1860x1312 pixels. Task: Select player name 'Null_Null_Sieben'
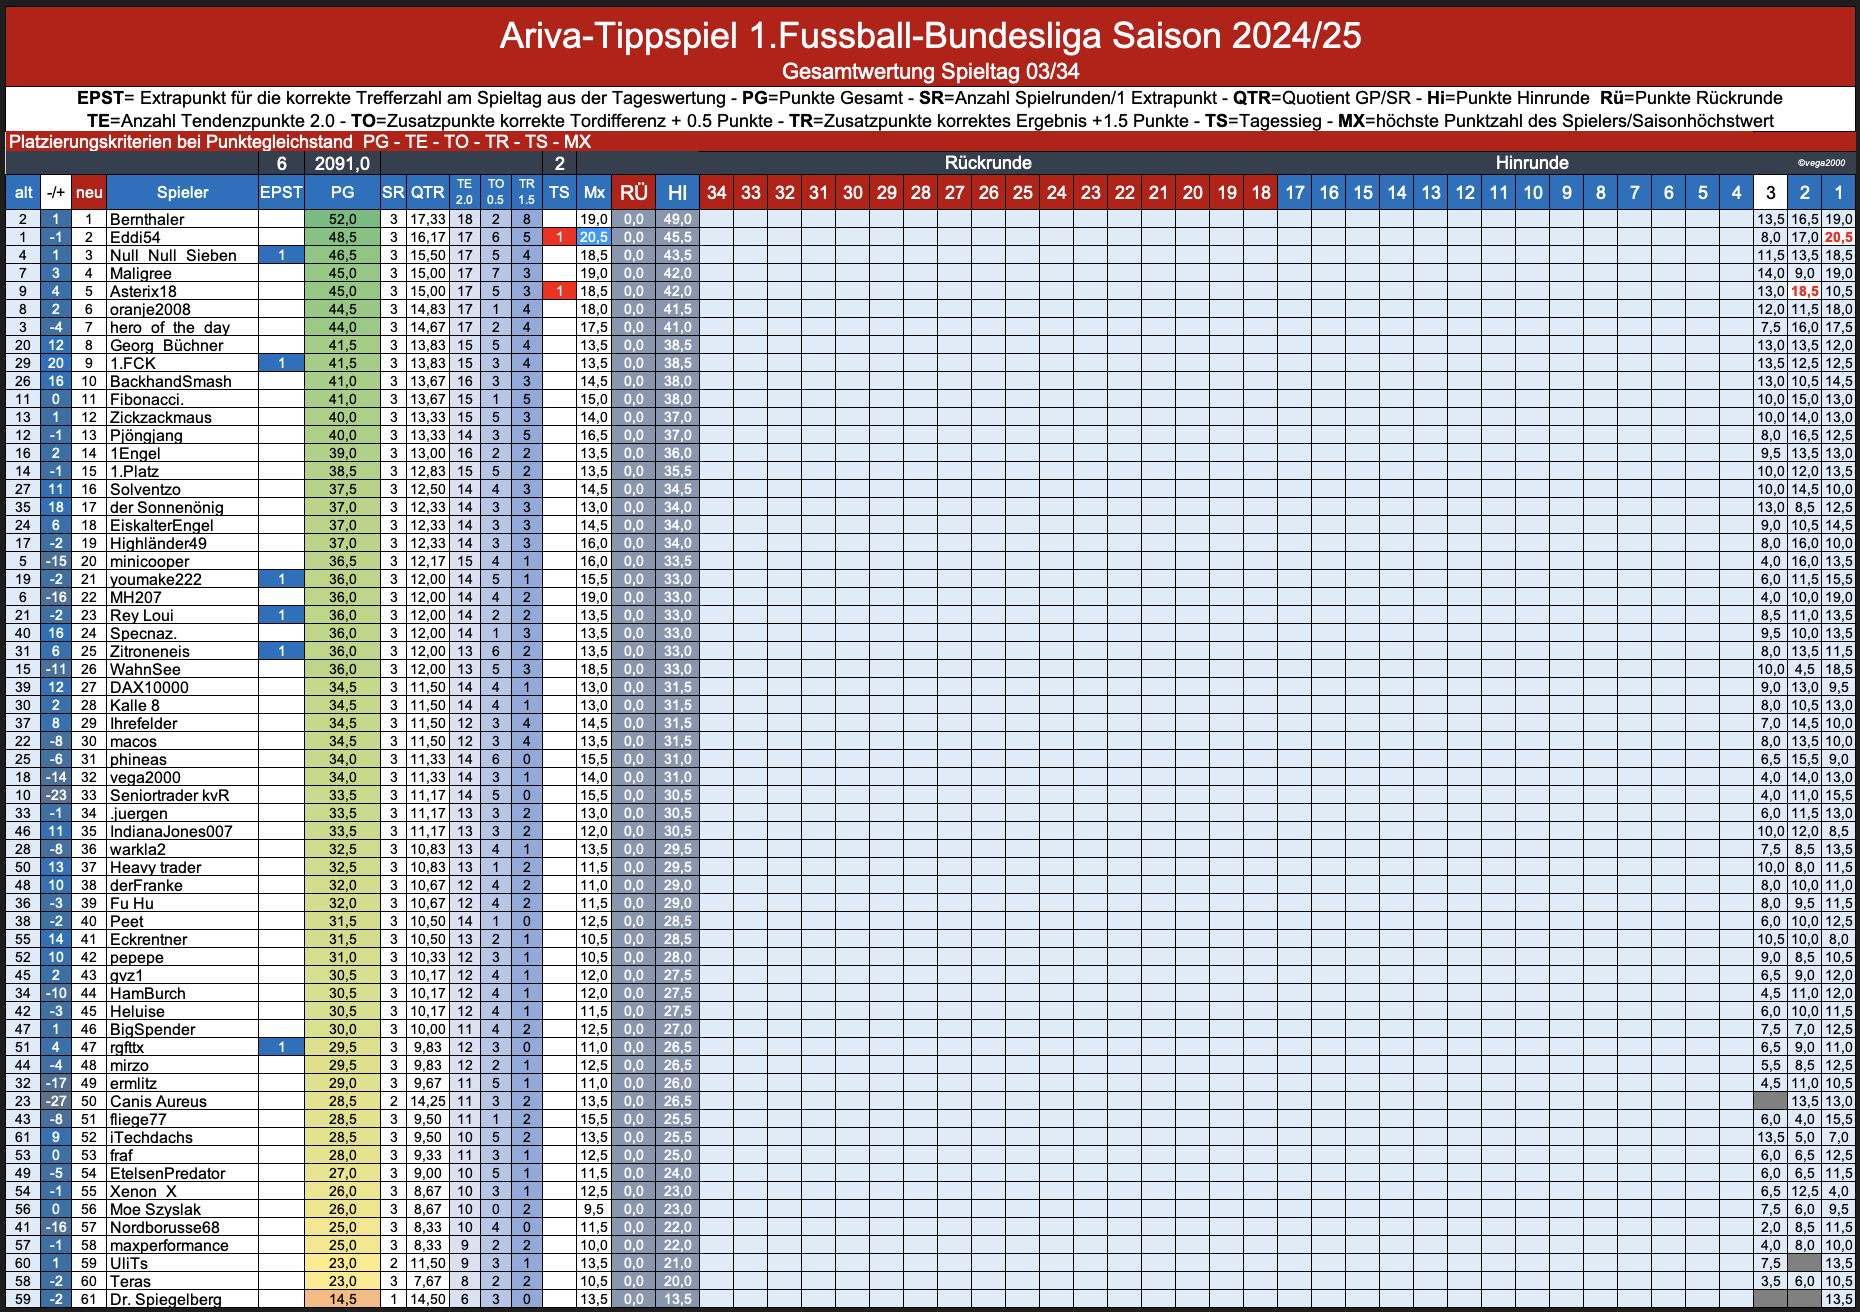(x=173, y=255)
